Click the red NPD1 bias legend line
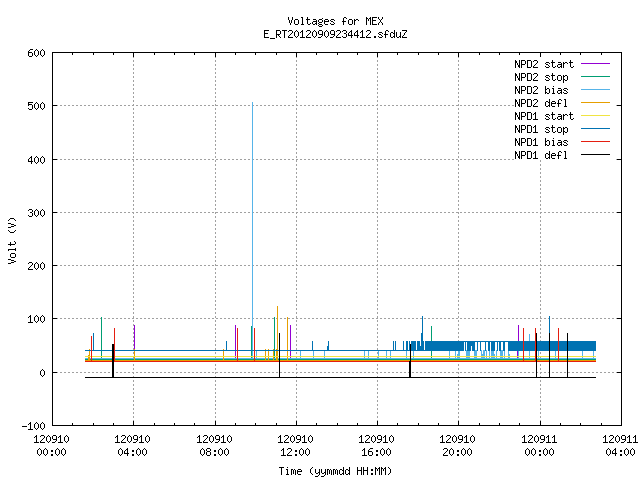640x480 pixels. point(595,142)
